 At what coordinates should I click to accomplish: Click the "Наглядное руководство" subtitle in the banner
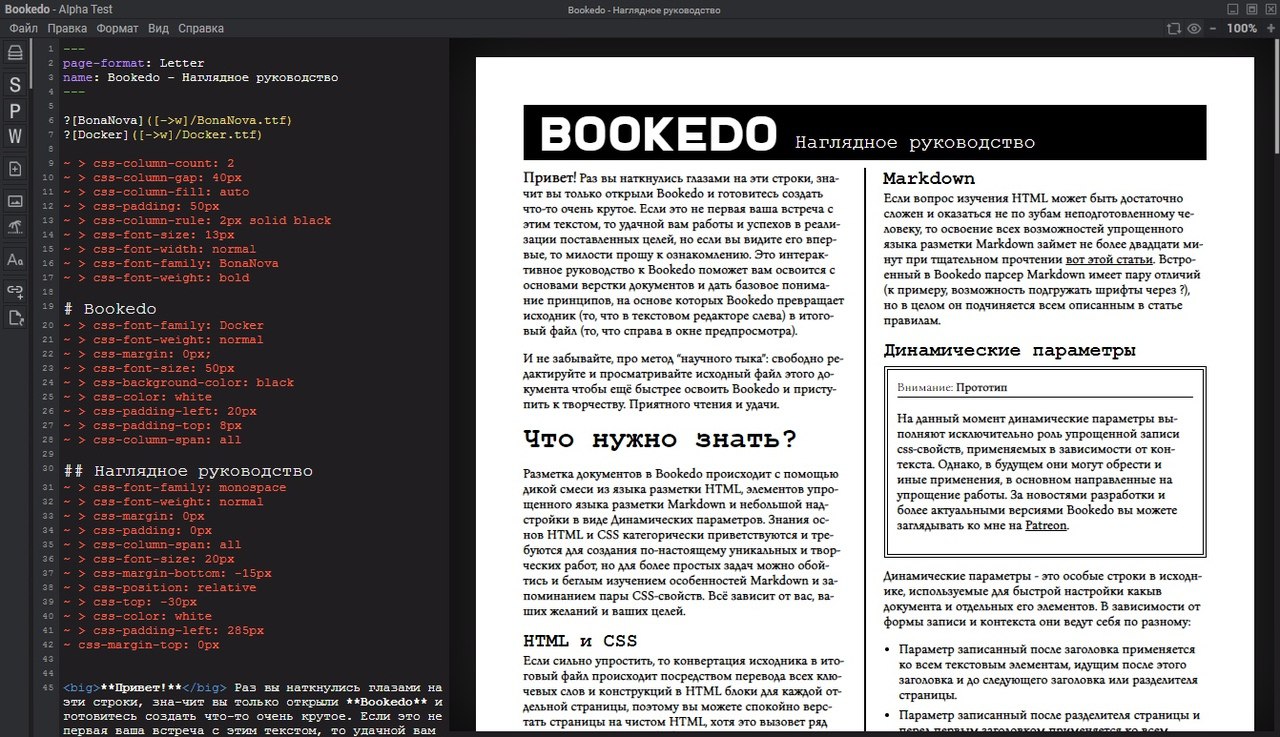tap(914, 143)
